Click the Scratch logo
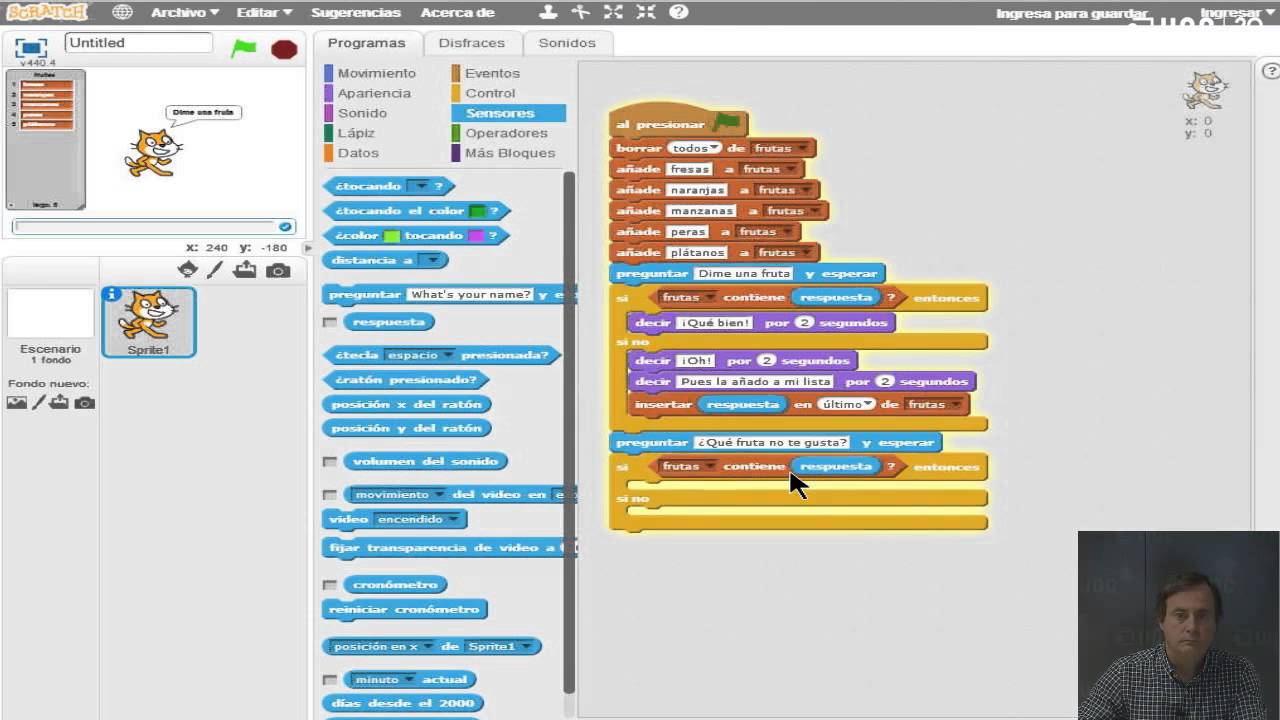Viewport: 1280px width, 720px height. (x=47, y=12)
